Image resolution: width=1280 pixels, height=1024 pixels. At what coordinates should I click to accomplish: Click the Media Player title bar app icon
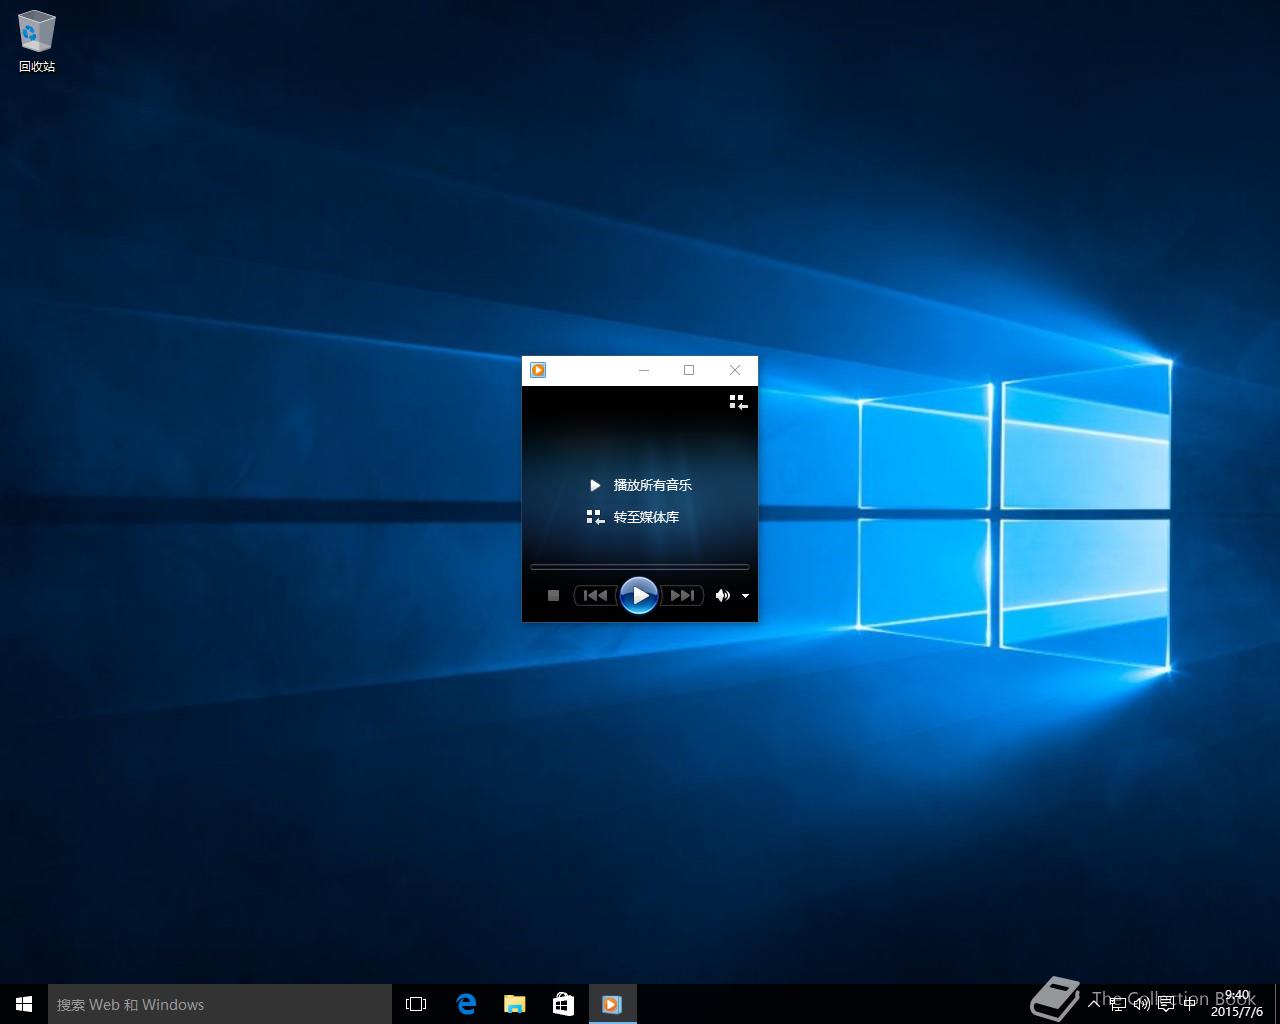coord(538,370)
